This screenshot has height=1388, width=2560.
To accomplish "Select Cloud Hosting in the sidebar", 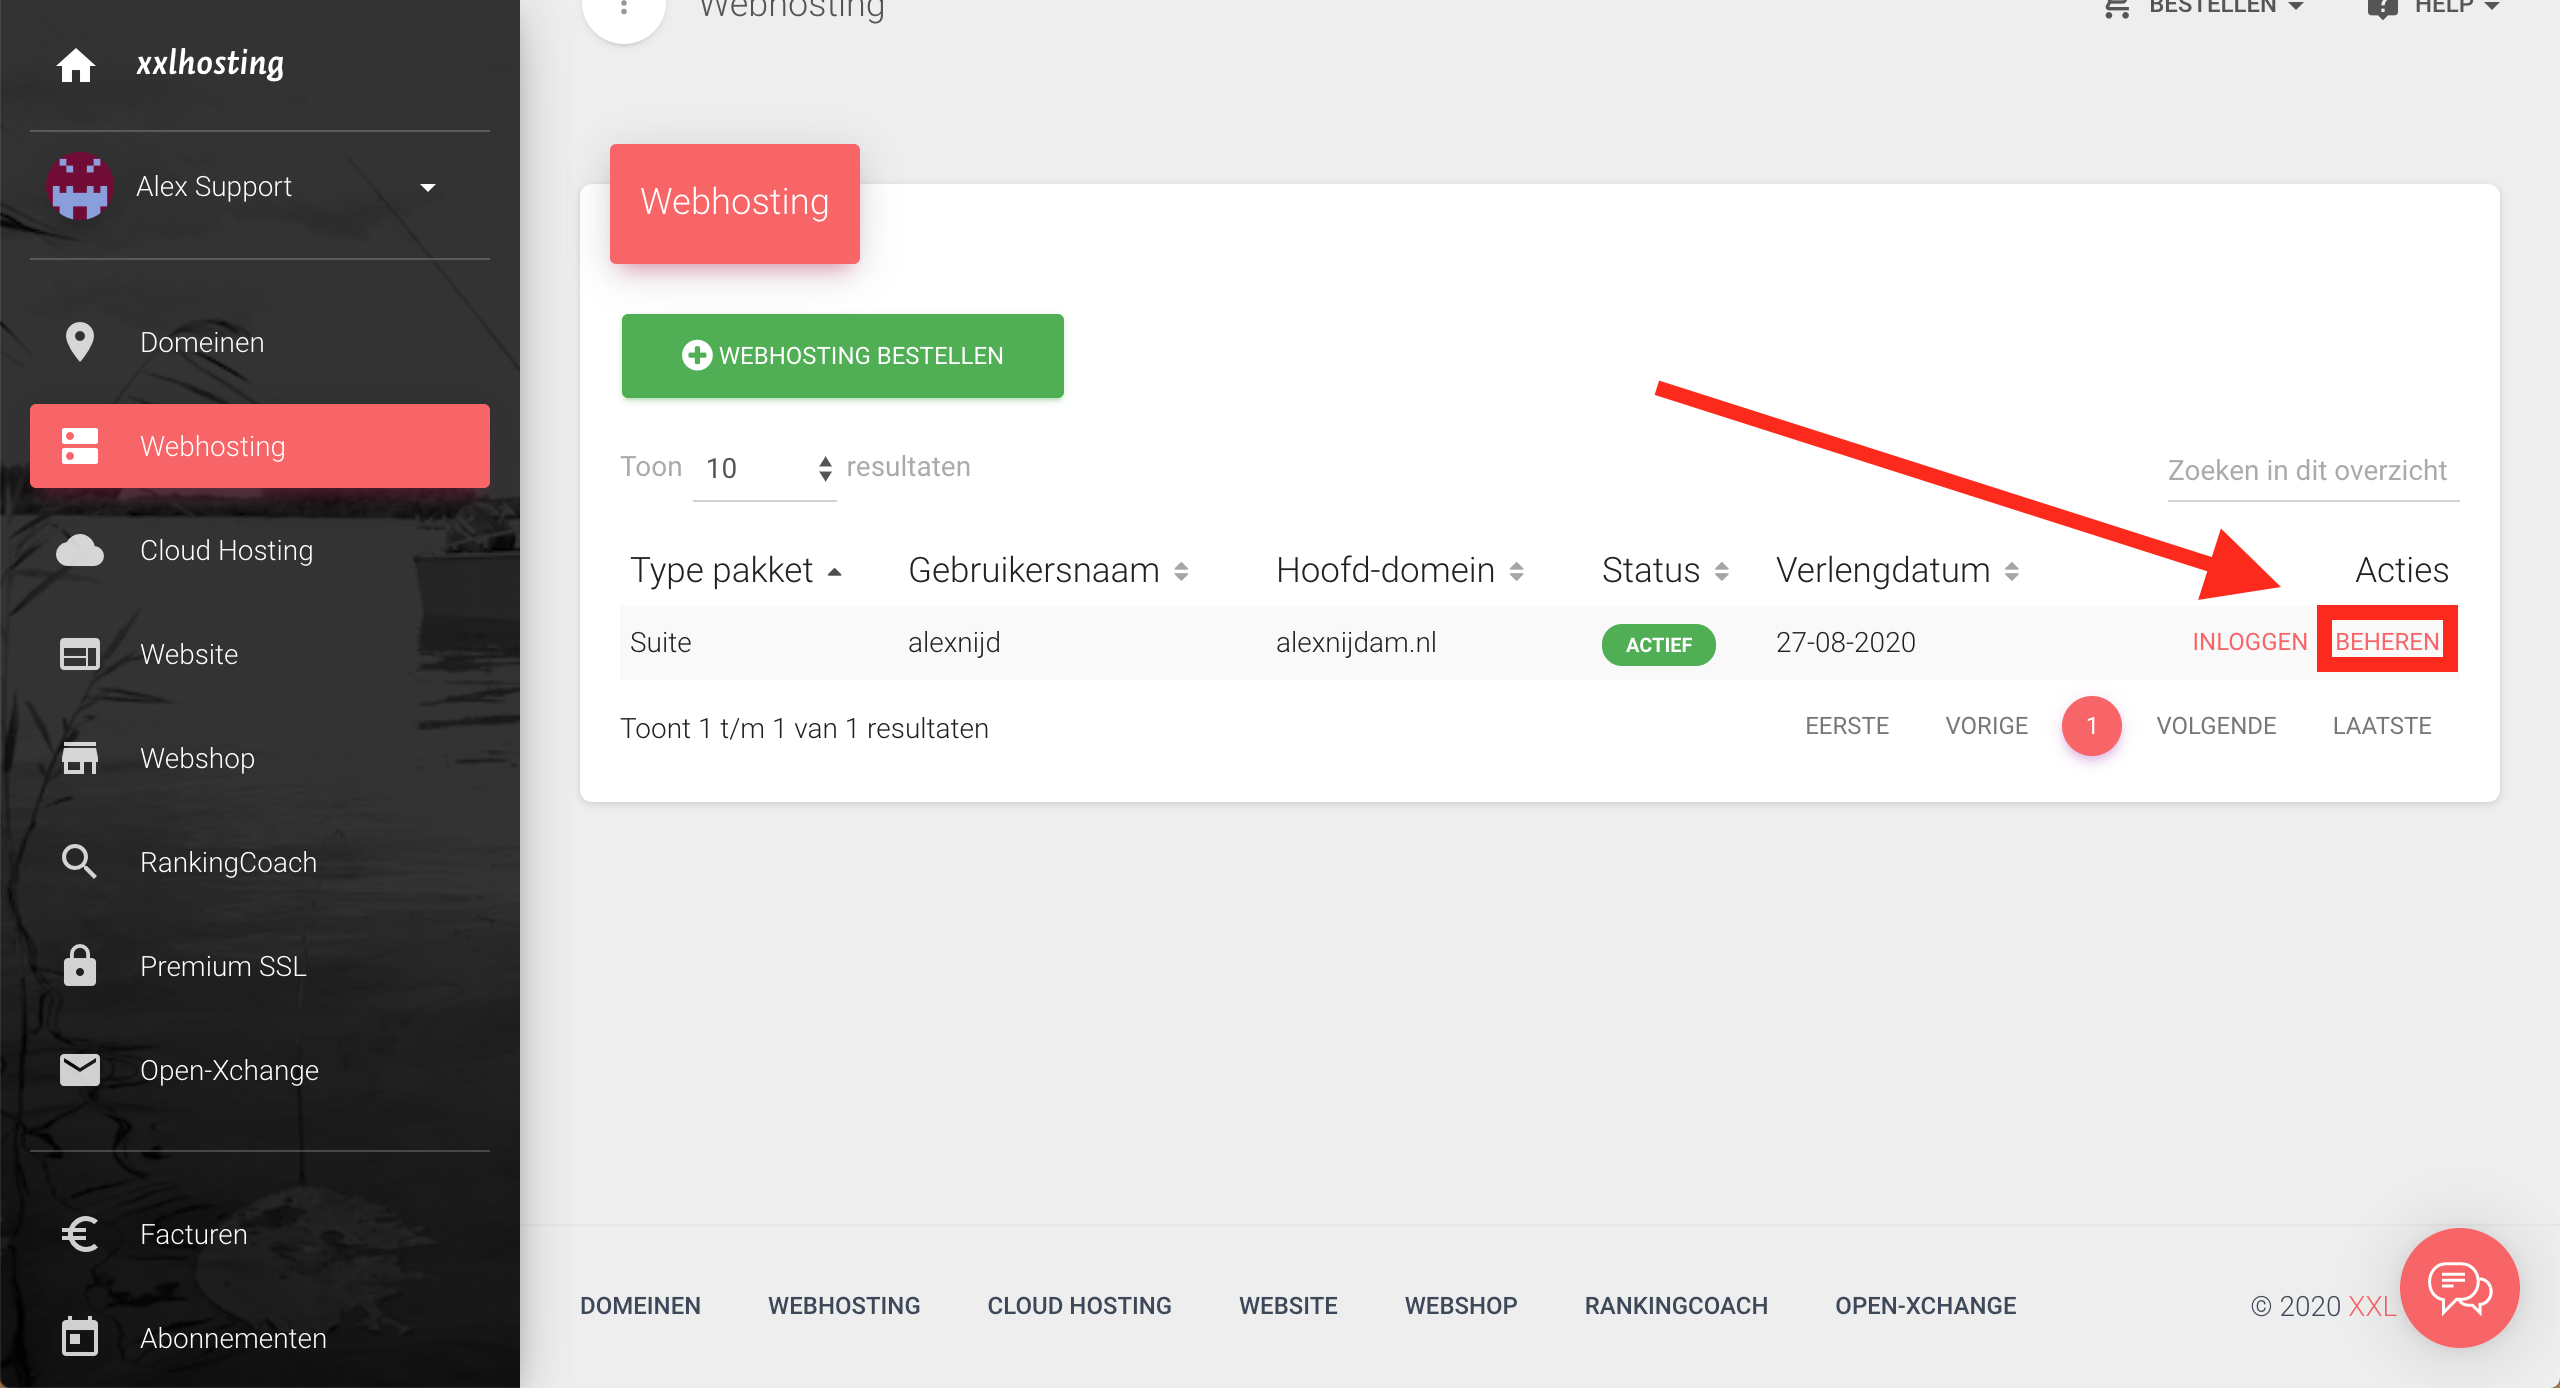I will (260, 550).
